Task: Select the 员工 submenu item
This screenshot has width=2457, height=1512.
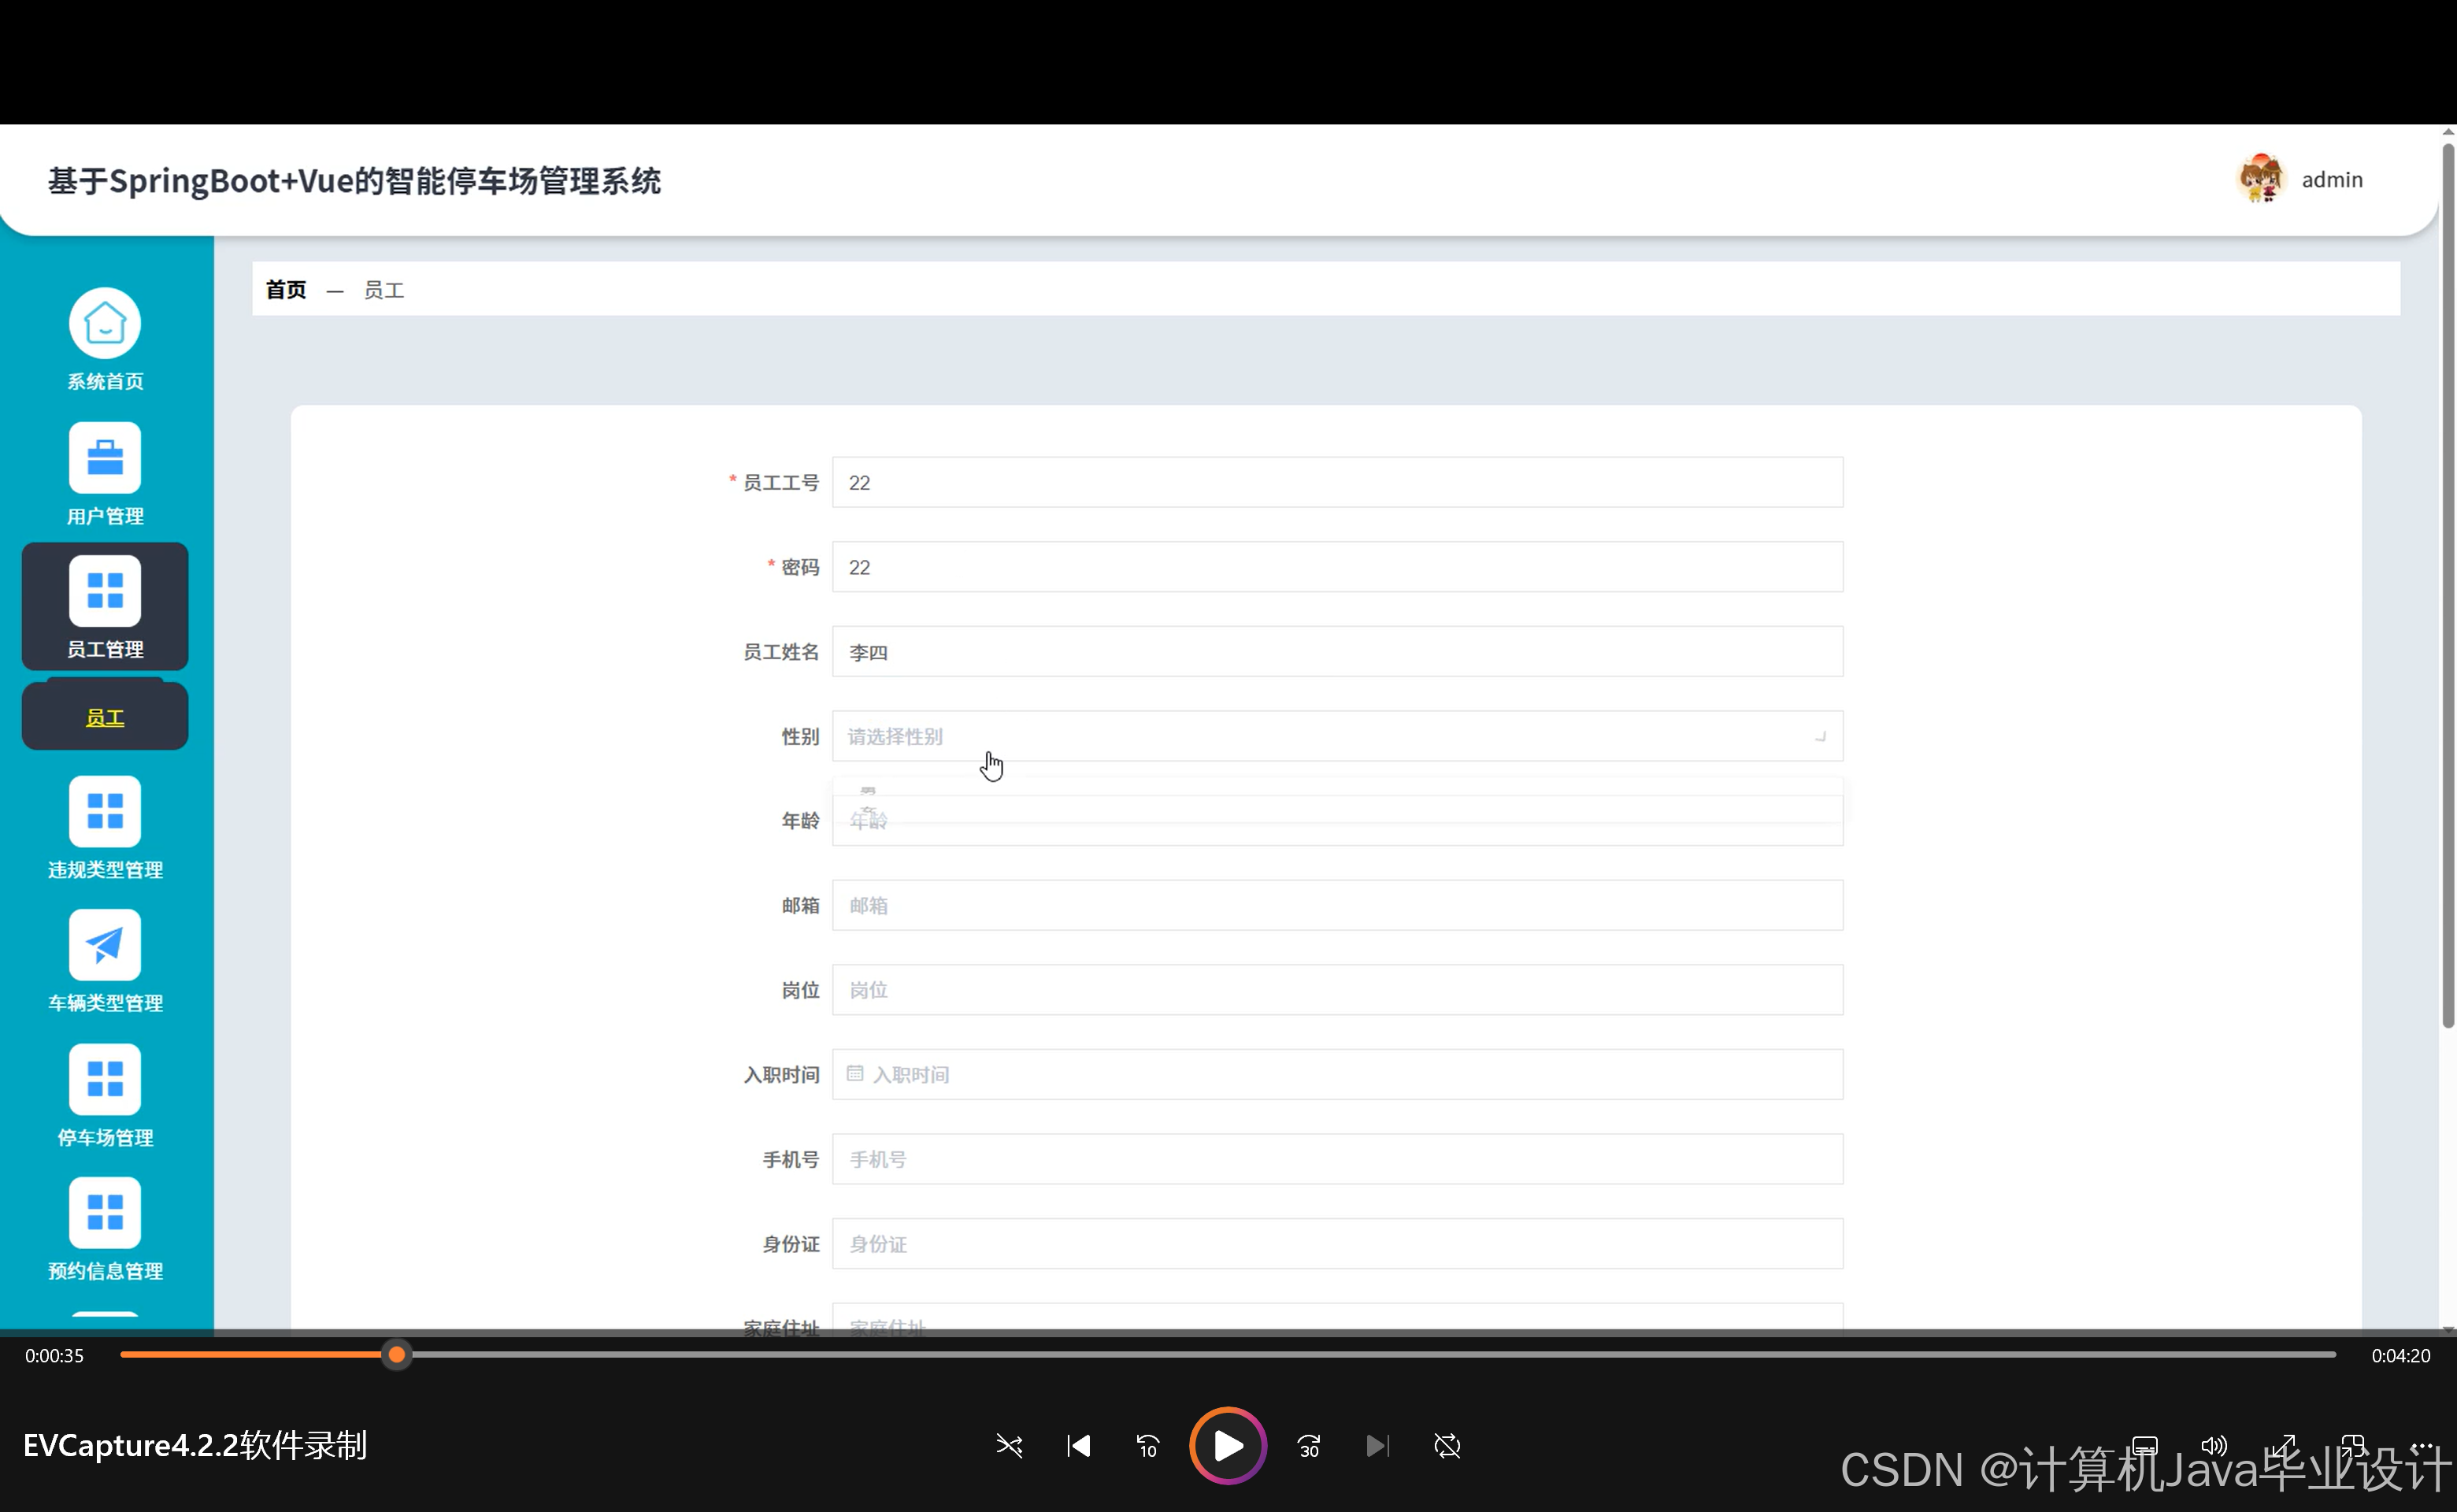Action: [x=105, y=717]
